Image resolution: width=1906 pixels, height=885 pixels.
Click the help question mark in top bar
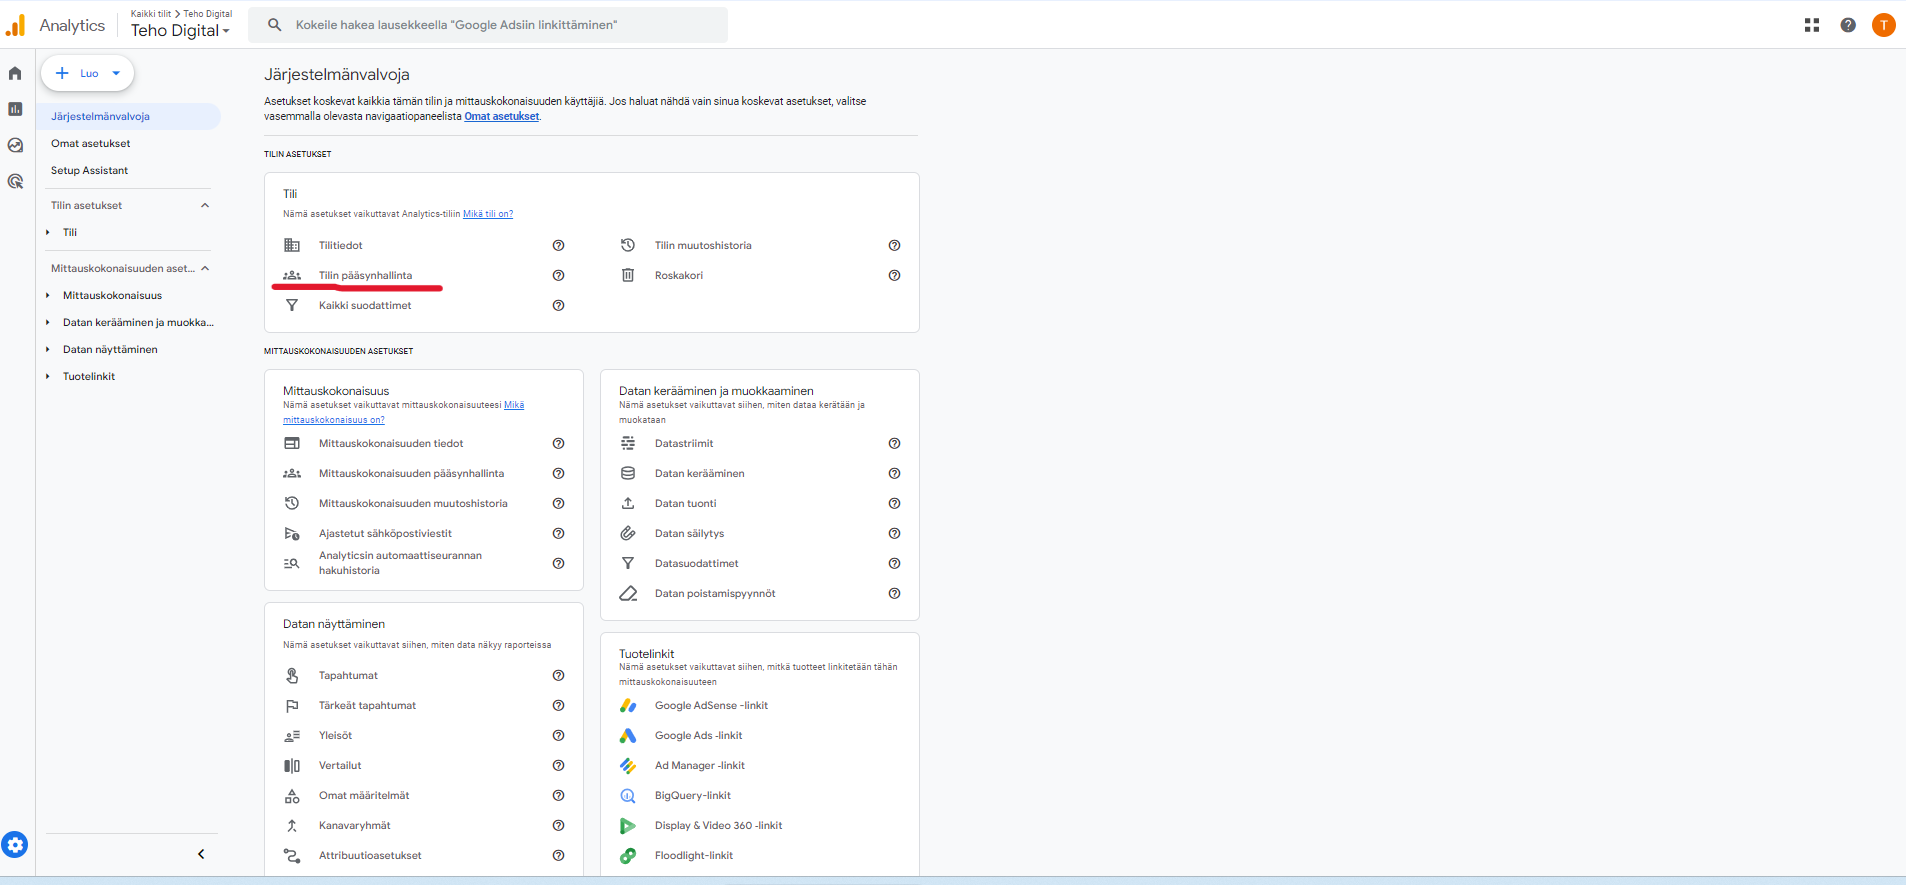1847,25
